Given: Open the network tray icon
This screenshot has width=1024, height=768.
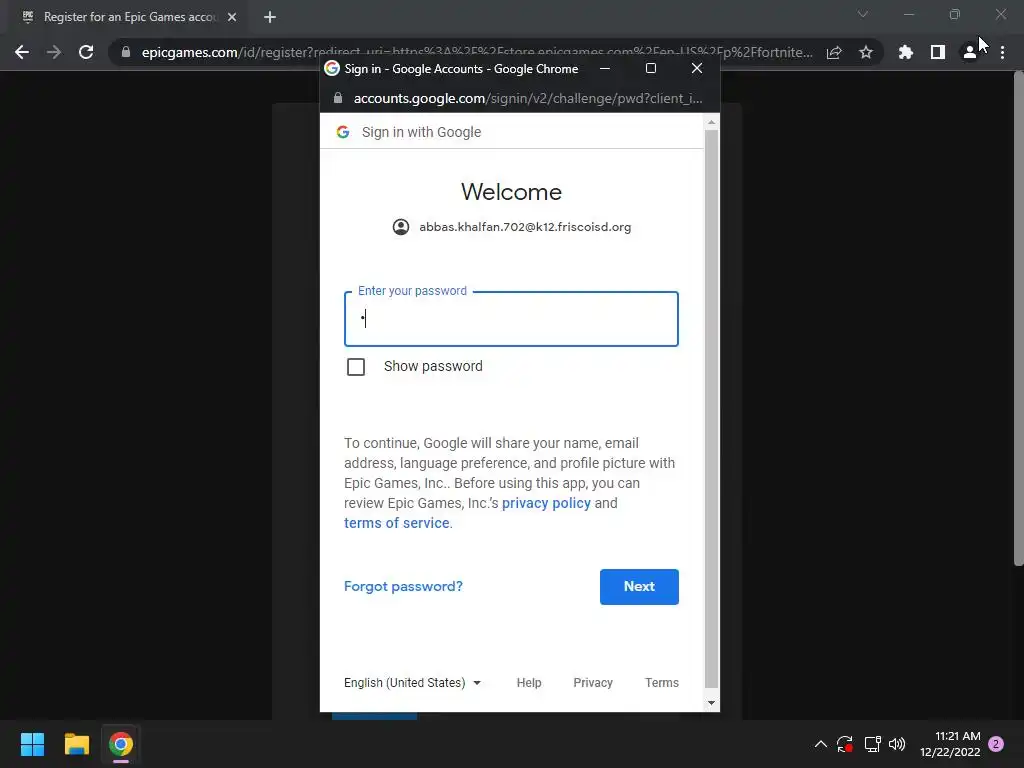Looking at the screenshot, I should (x=872, y=744).
